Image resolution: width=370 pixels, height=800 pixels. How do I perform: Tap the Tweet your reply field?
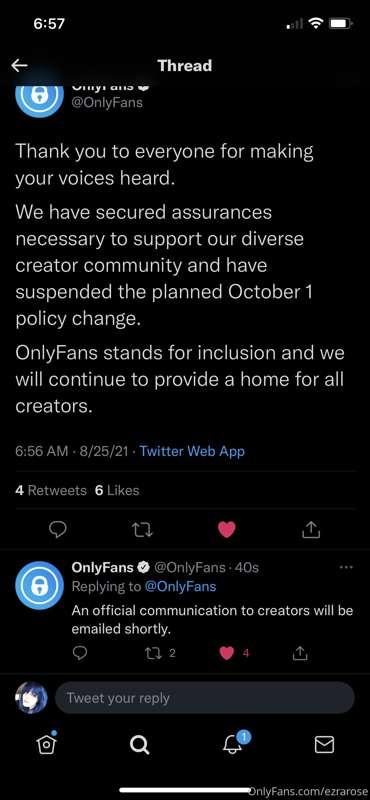click(204, 697)
